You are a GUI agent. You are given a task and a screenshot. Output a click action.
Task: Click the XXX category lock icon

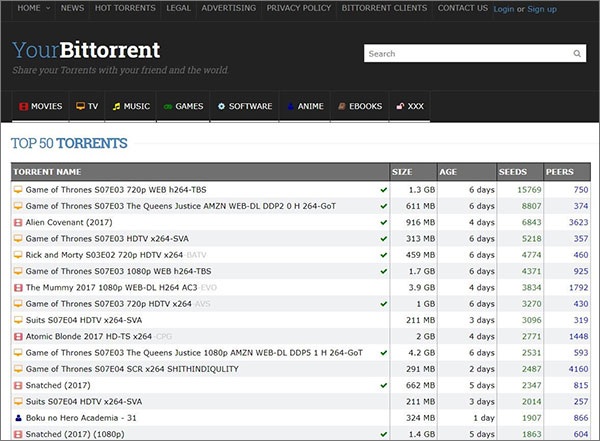(x=400, y=106)
